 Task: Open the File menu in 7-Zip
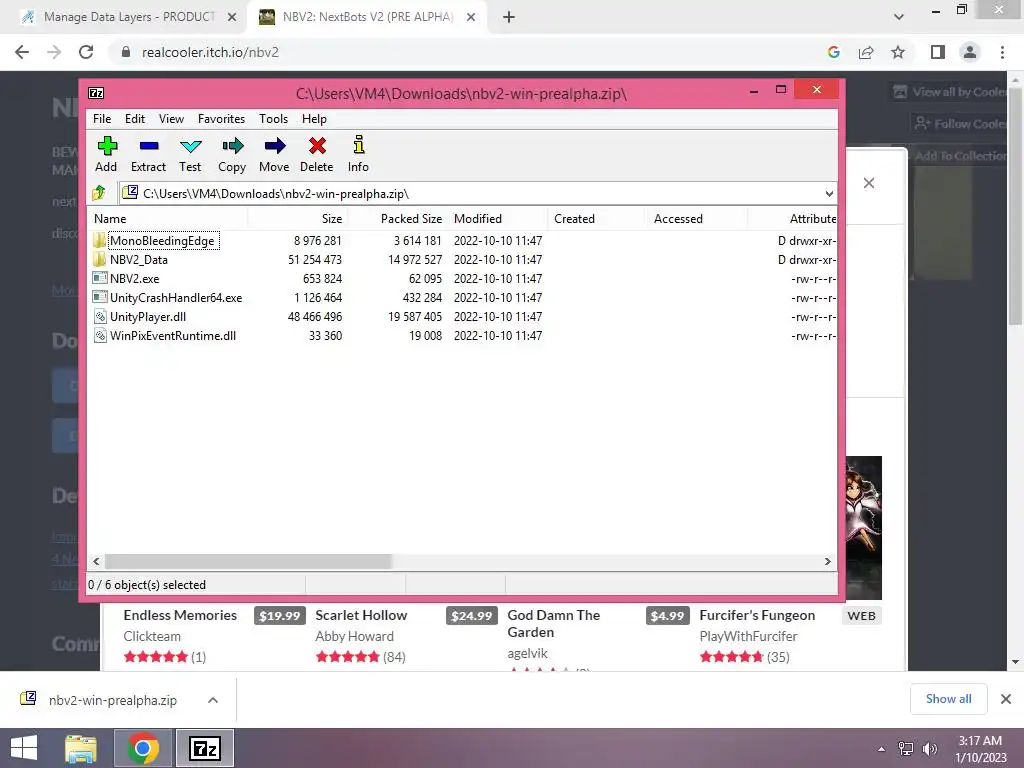(x=102, y=119)
